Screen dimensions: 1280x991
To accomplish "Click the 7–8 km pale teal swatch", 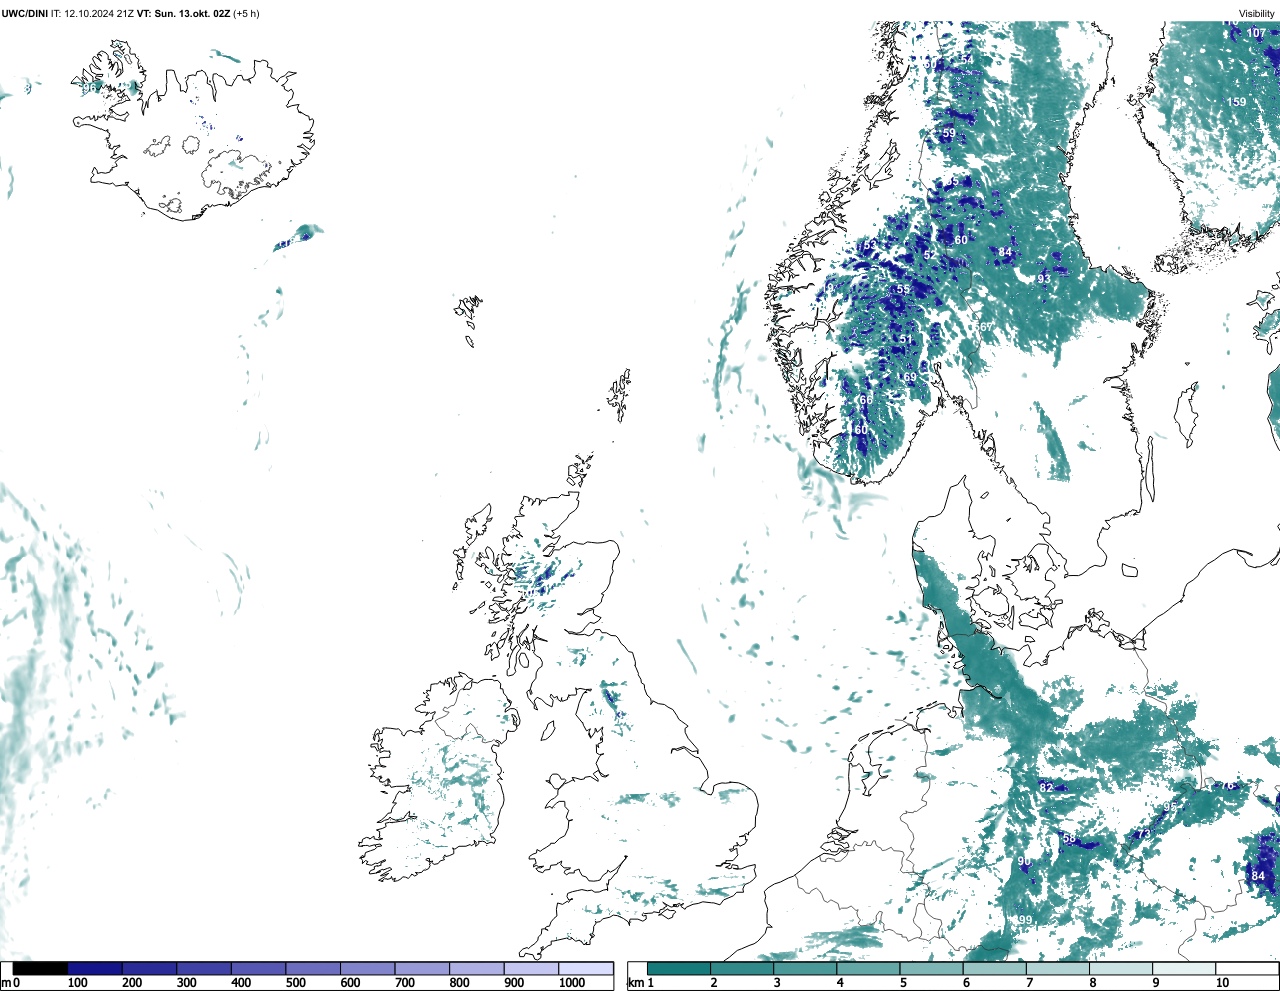I will 1057,968.
